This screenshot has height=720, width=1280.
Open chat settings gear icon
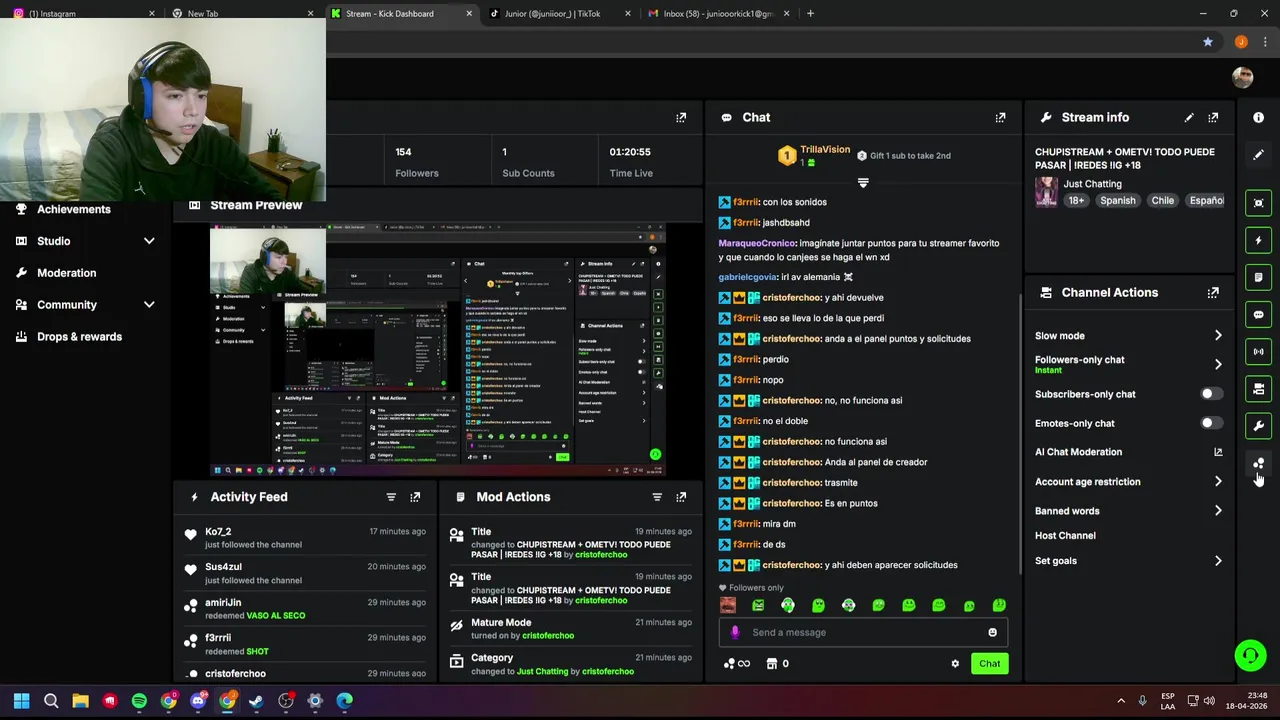[x=955, y=663]
